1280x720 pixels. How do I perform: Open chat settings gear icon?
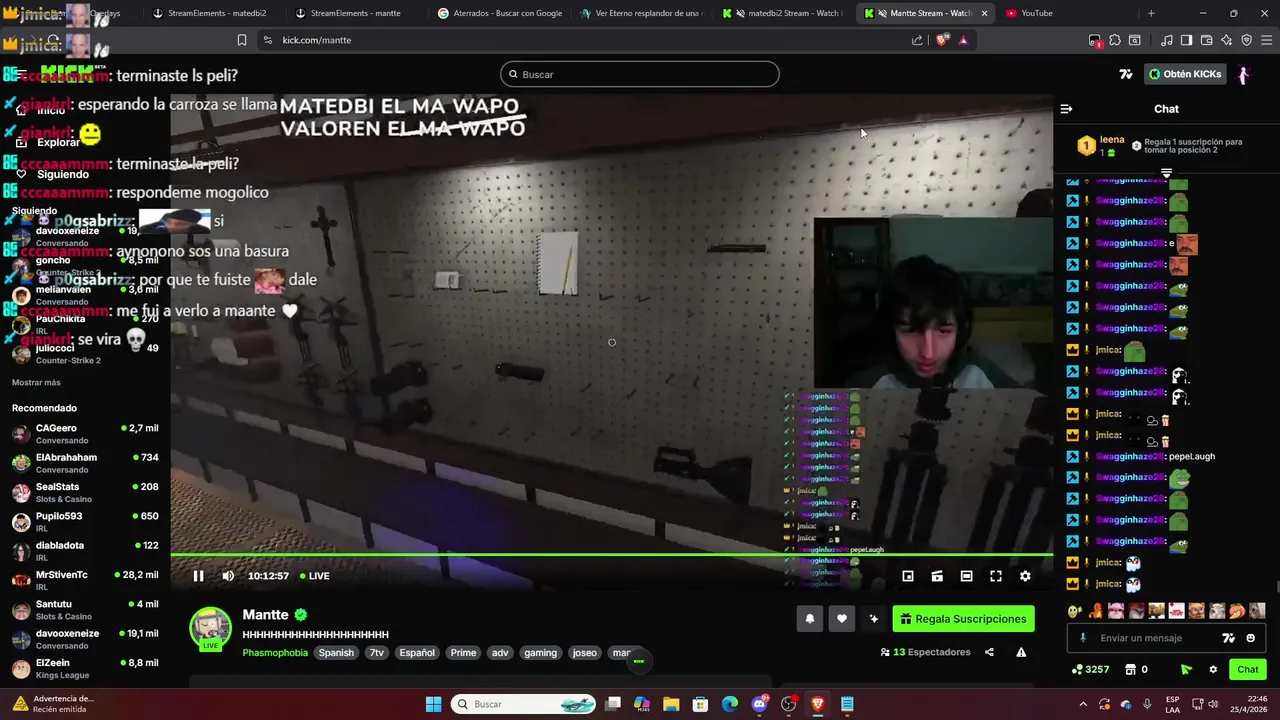tap(1213, 669)
